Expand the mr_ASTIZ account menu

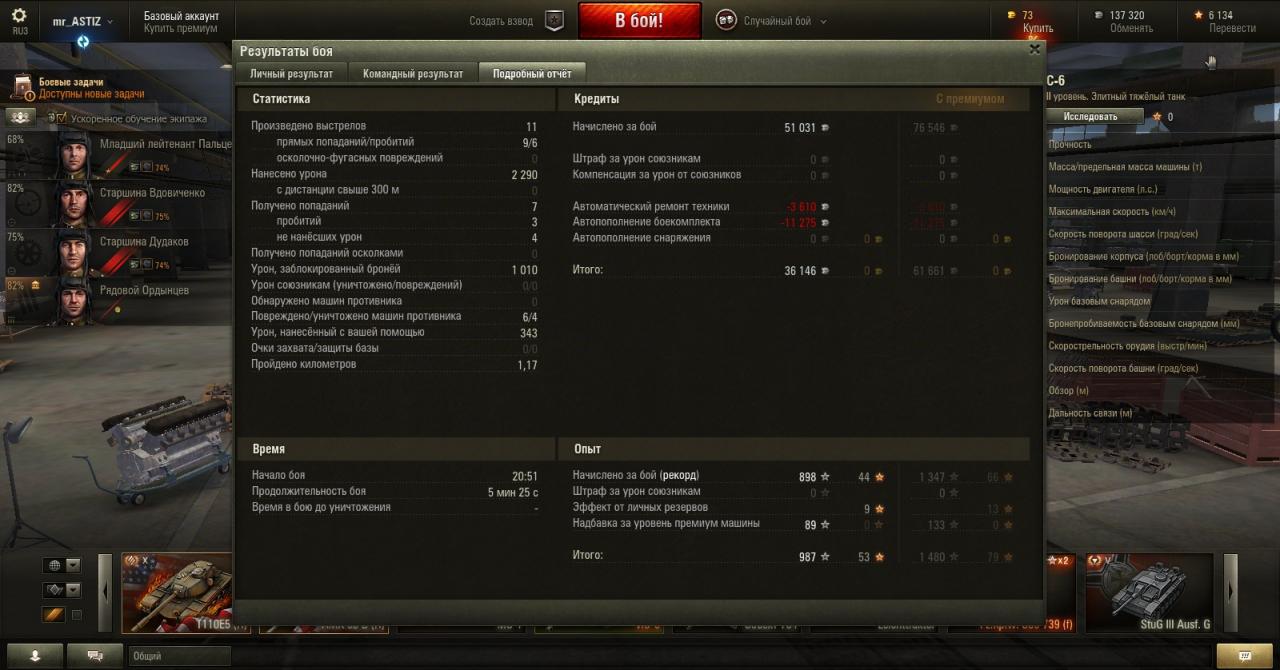tap(82, 21)
